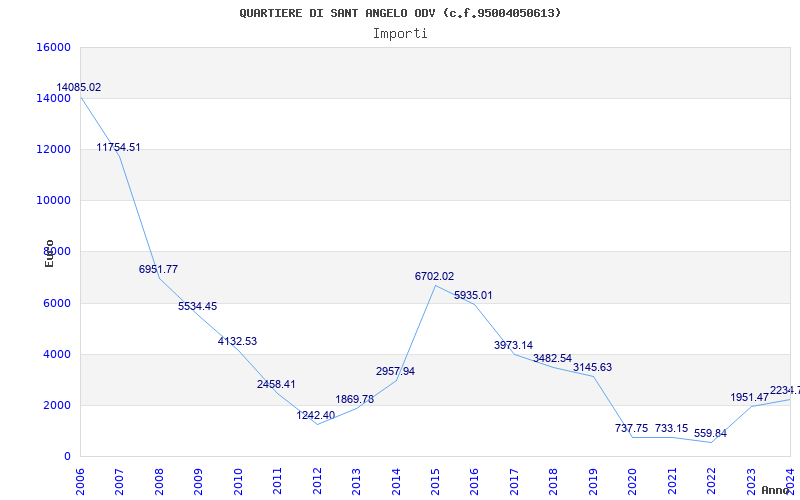Click the 2021 x-axis year label
Viewport: 800px width, 500px height.
tap(672, 481)
